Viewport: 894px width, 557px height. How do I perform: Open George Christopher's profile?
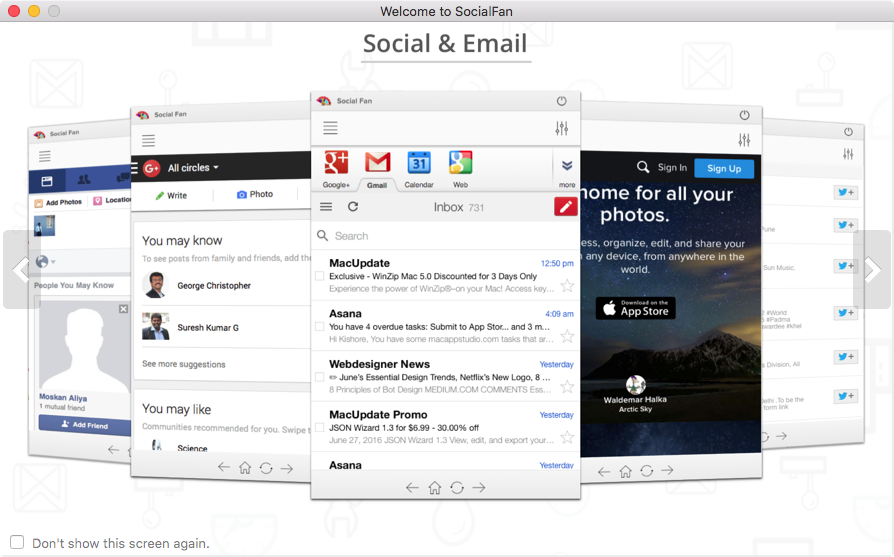214,286
